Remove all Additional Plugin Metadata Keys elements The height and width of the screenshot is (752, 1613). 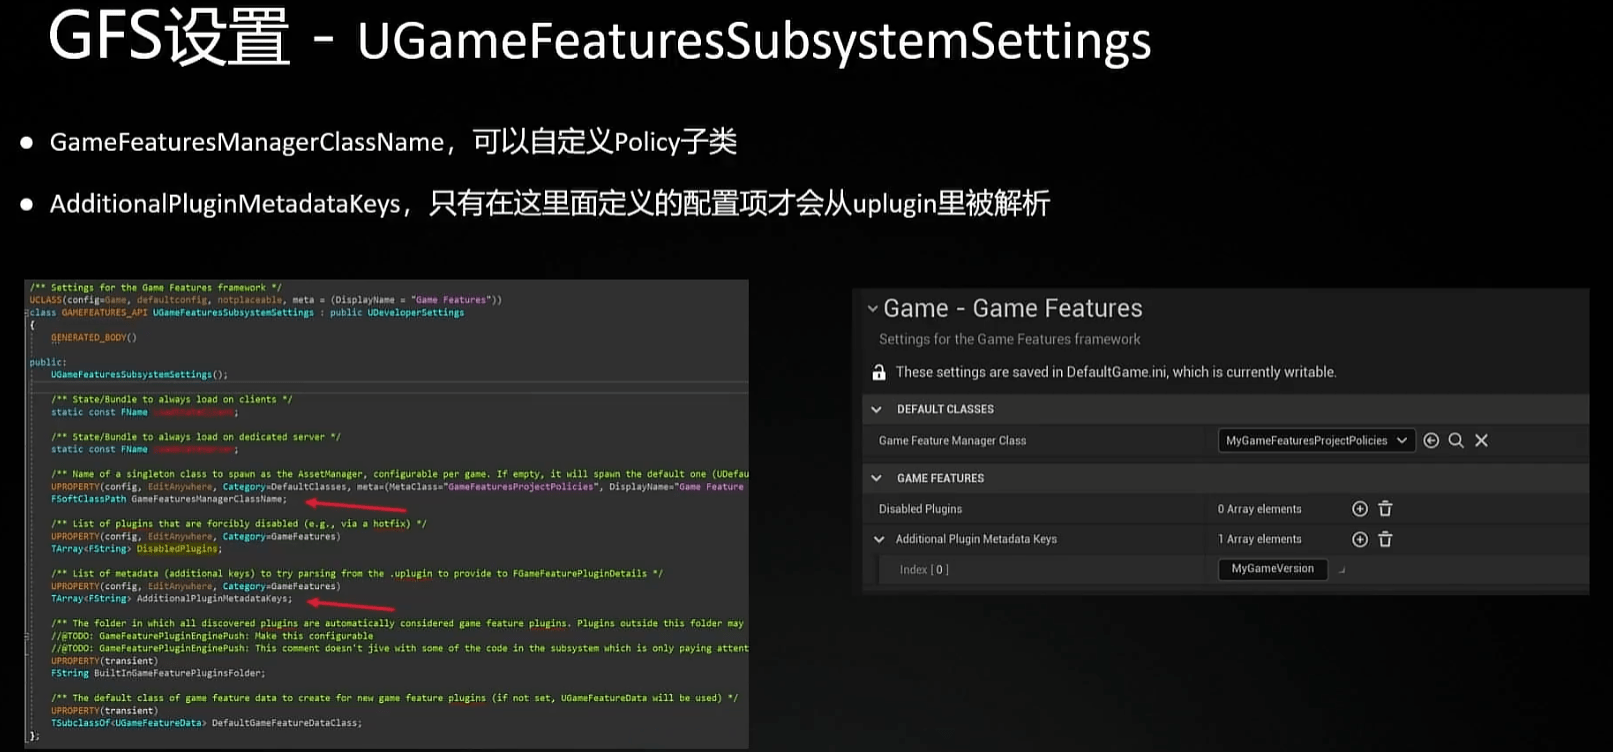click(x=1385, y=540)
